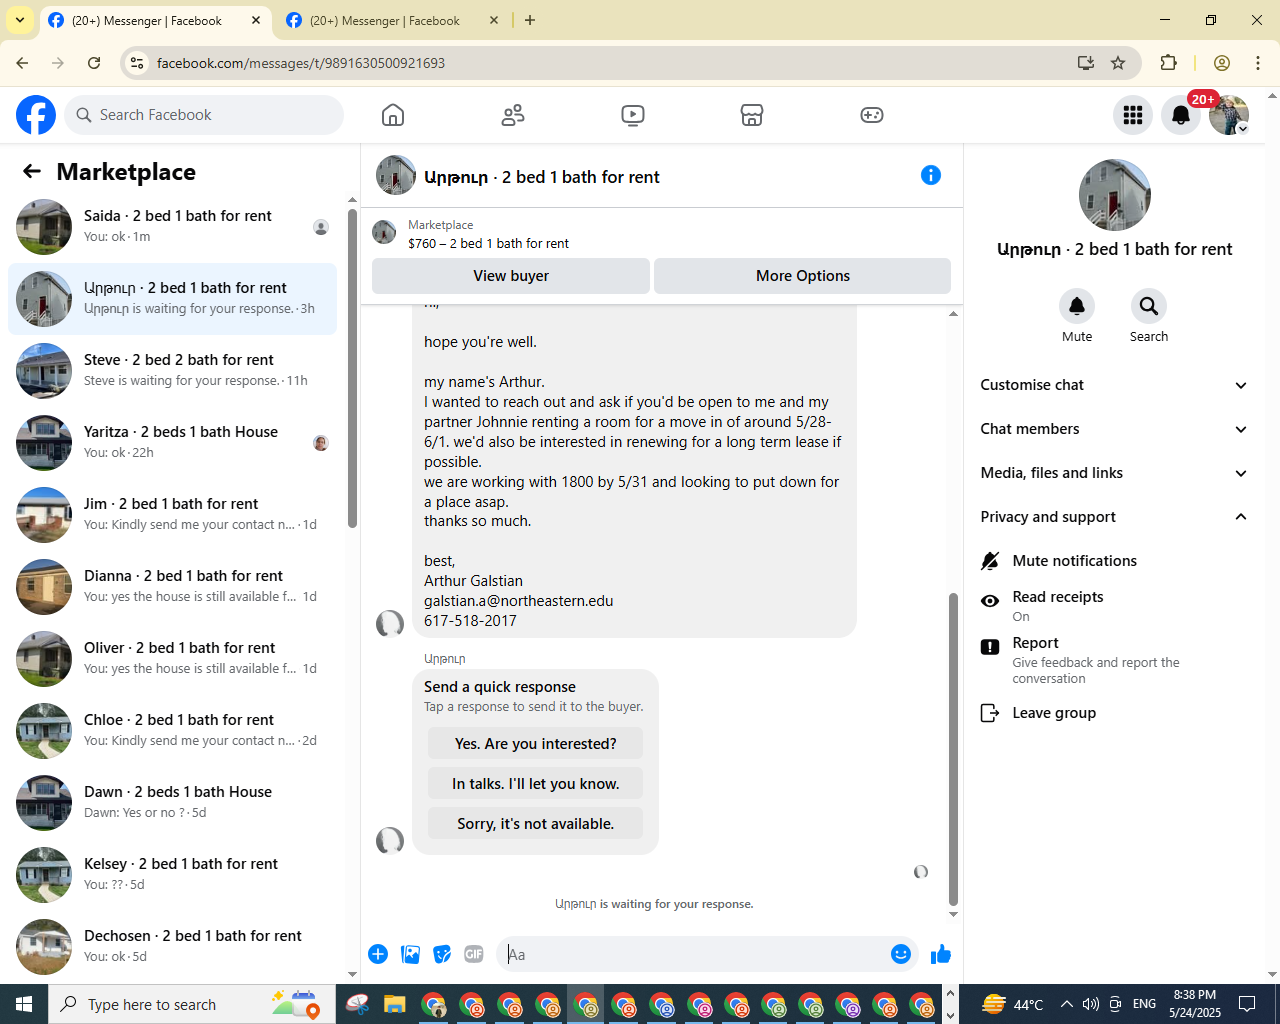Open Oliver 2 bed 1 bath conversation
Screen dimensions: 1280x1024
point(172,659)
